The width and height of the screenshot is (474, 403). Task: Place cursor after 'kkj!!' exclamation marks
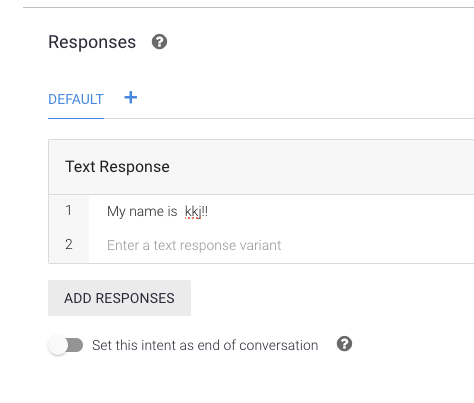[209, 212]
